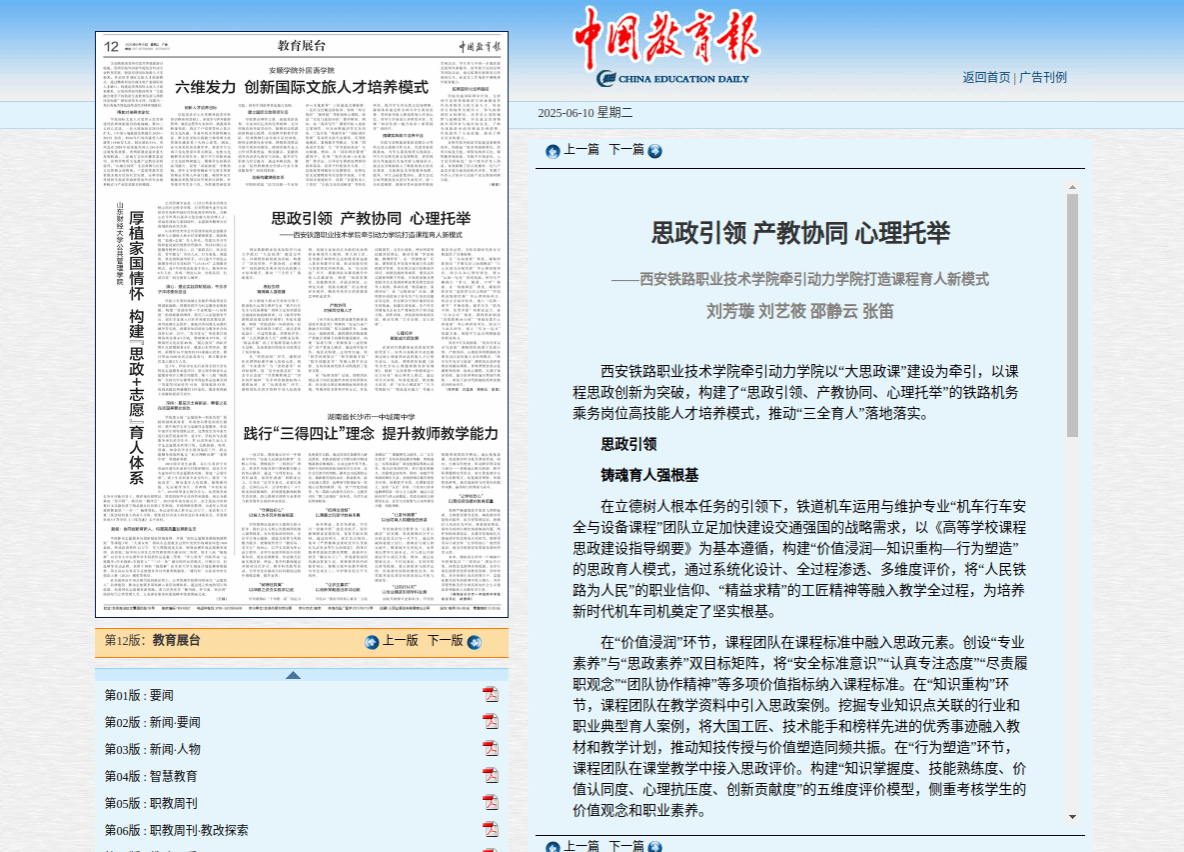Viewport: 1184px width, 852px height.
Task: Click top next article arrow icon
Action: point(655,151)
